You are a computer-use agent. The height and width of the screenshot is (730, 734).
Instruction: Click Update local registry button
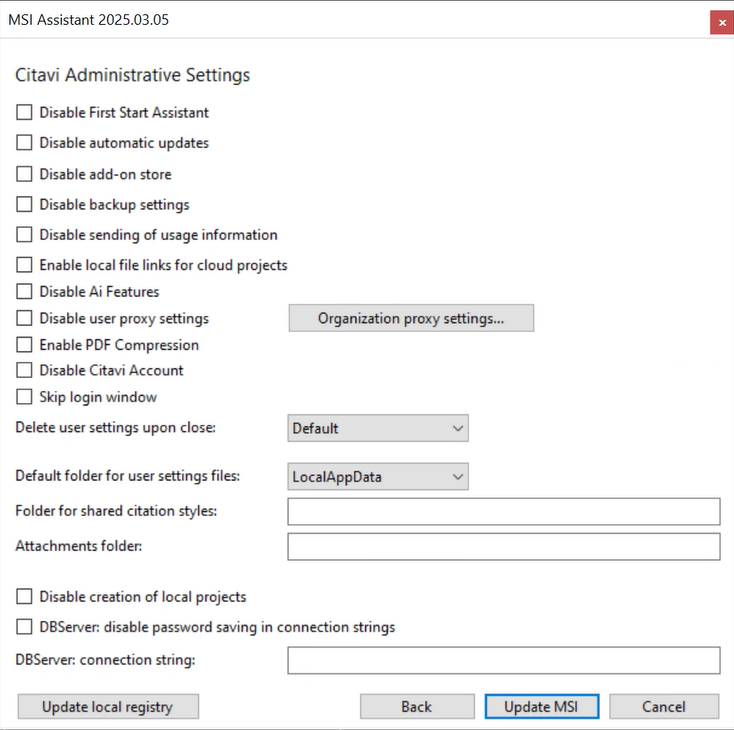[108, 707]
